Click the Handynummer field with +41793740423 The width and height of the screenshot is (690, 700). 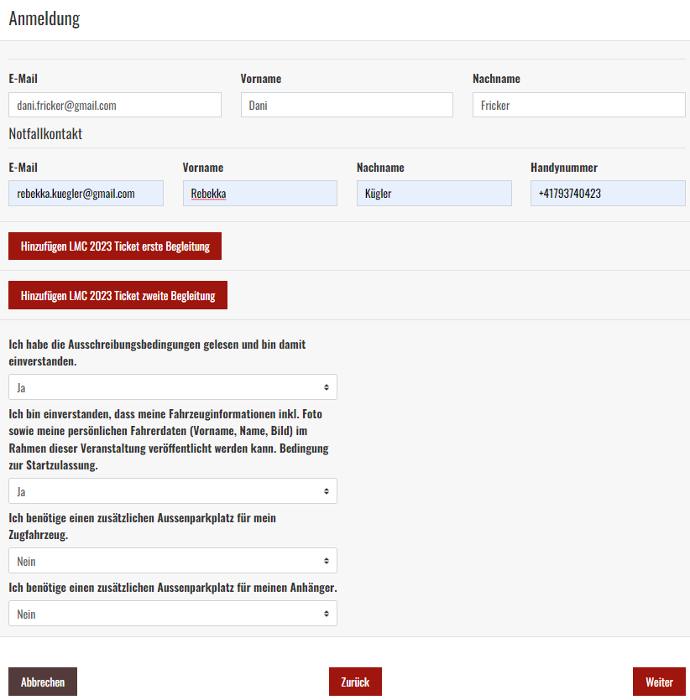pos(607,194)
